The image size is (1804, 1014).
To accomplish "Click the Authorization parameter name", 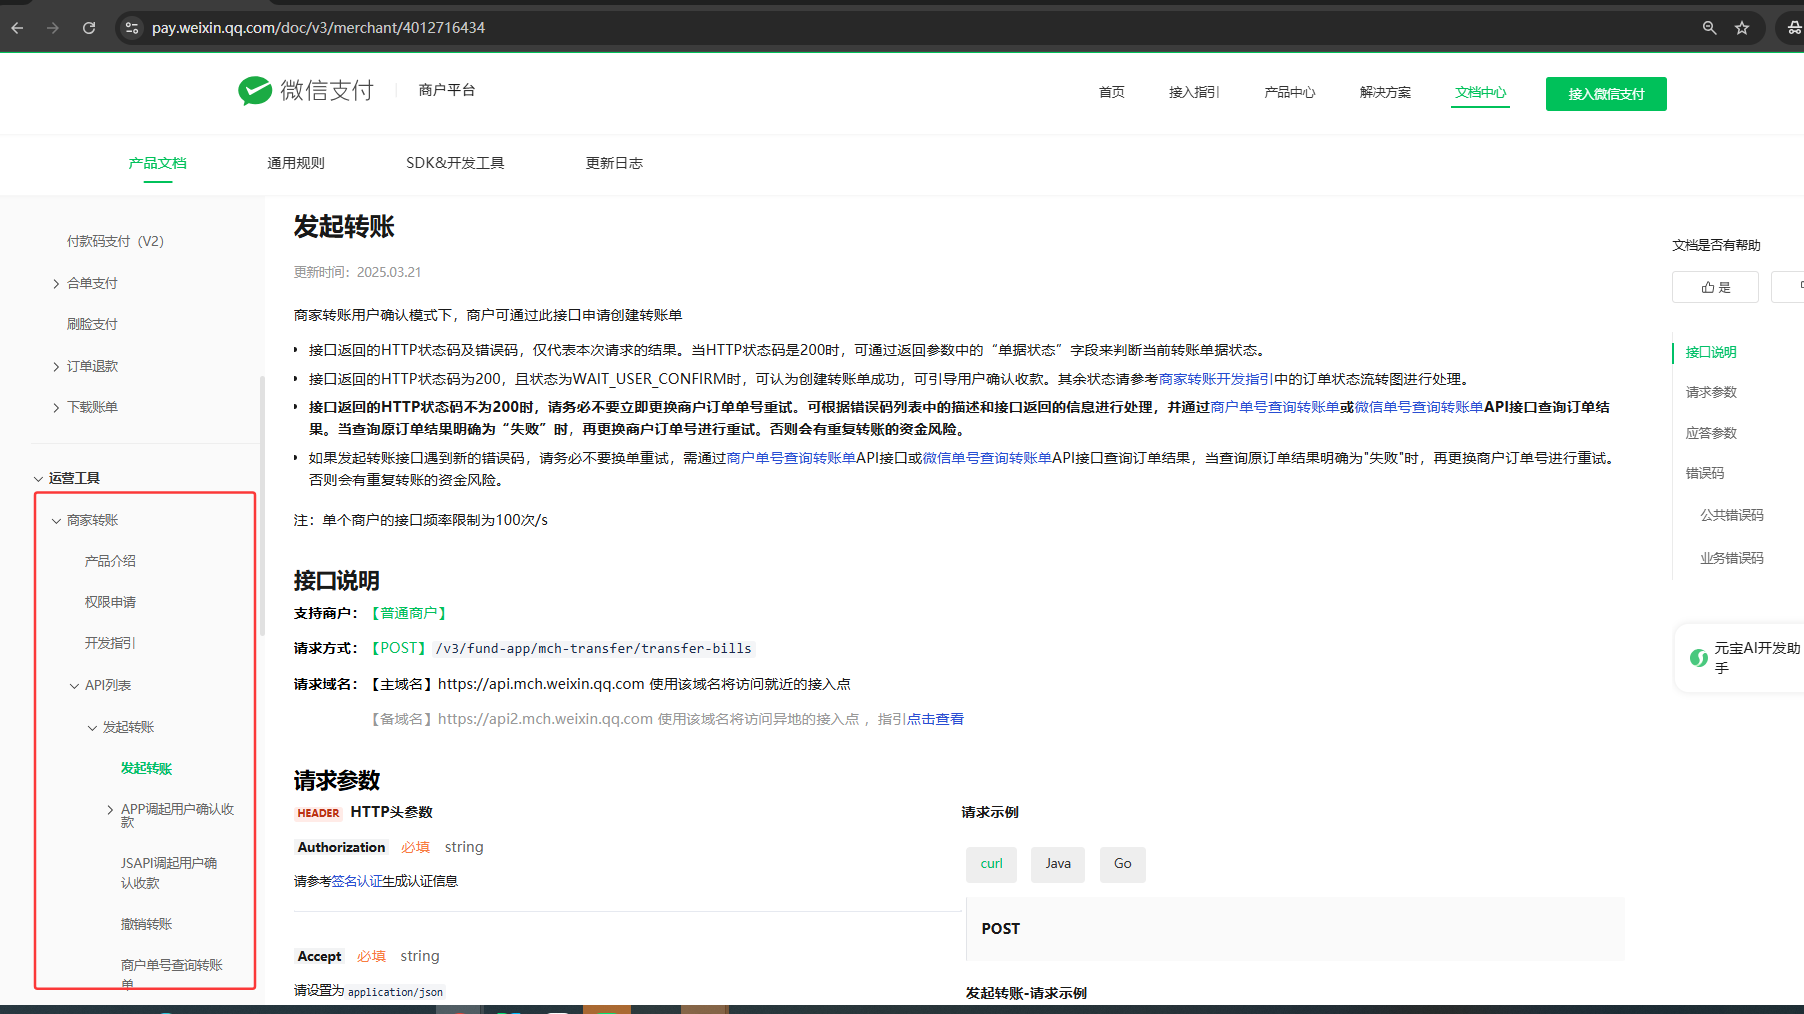I will click(x=341, y=847).
